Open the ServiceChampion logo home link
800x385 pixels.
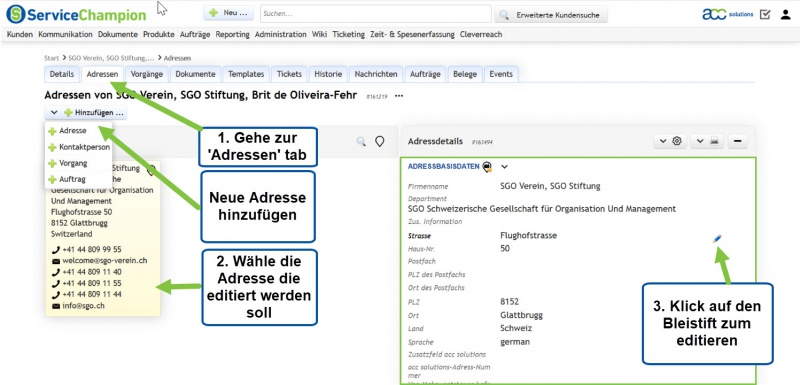pyautogui.click(x=76, y=14)
